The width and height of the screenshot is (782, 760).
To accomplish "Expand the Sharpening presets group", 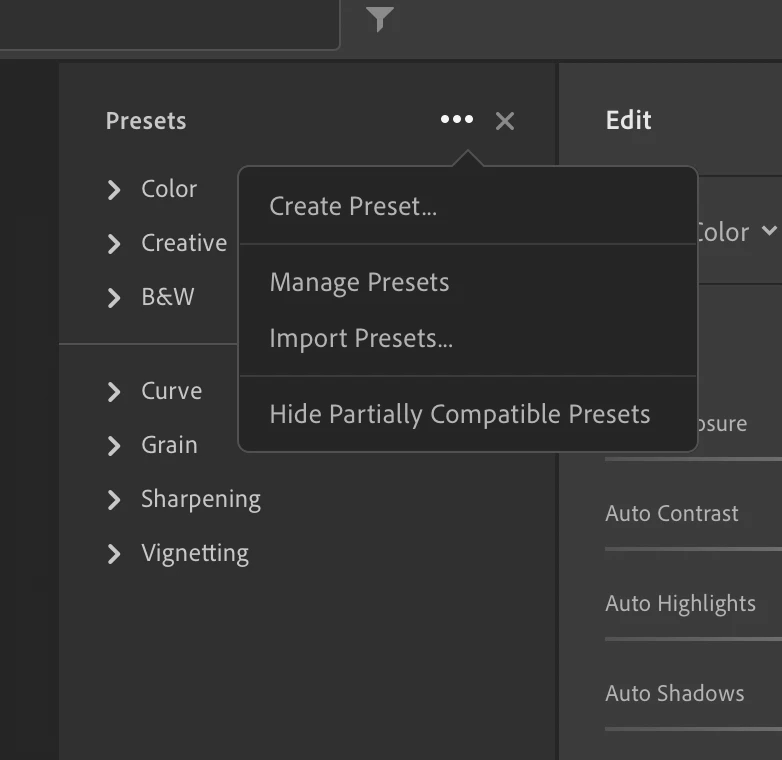I will (114, 499).
